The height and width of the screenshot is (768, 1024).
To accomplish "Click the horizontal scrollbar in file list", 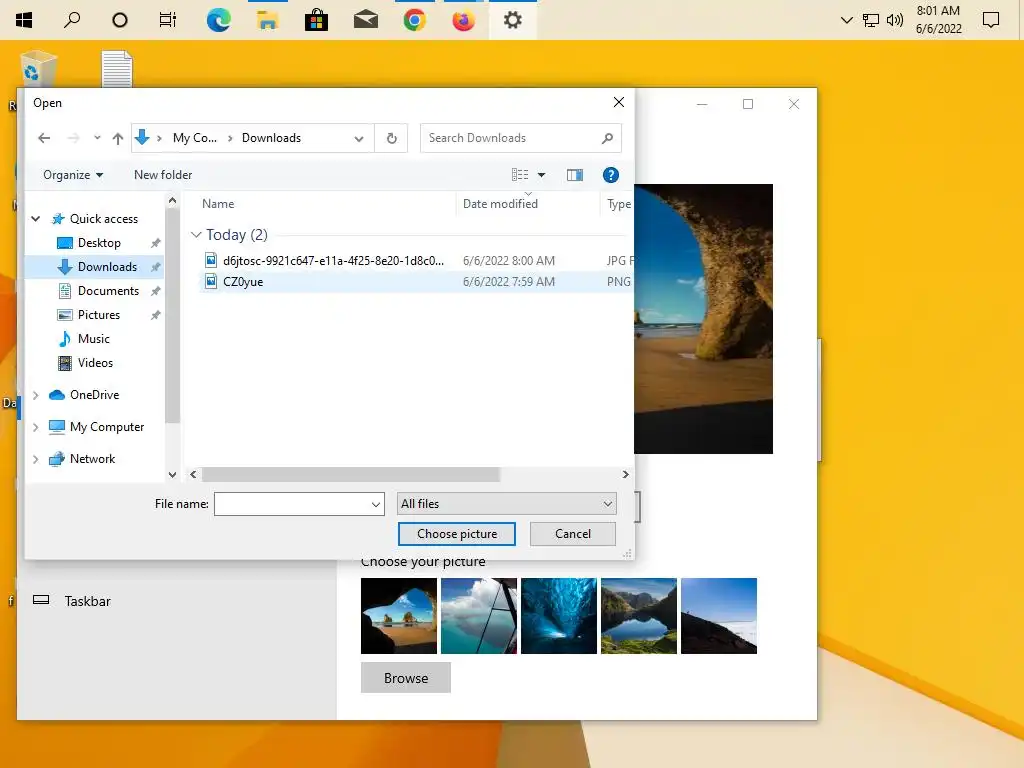I will 351,474.
